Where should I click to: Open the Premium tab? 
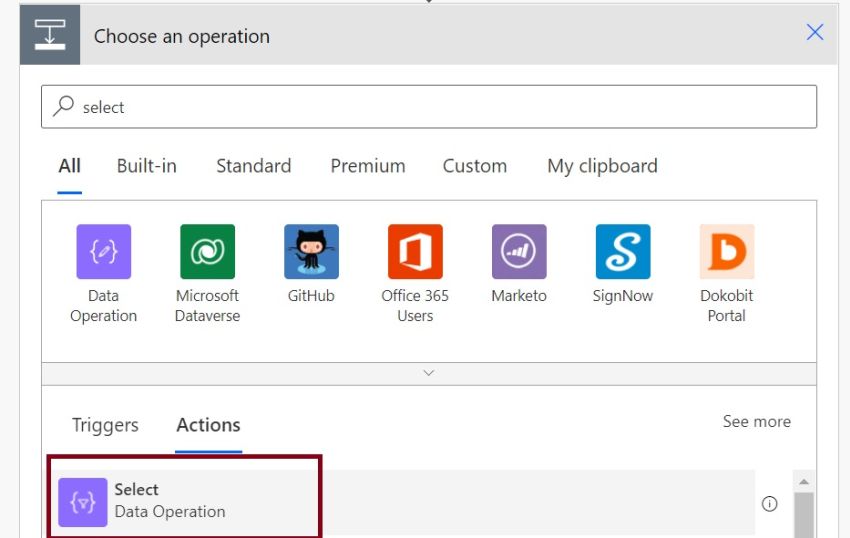coord(368,166)
